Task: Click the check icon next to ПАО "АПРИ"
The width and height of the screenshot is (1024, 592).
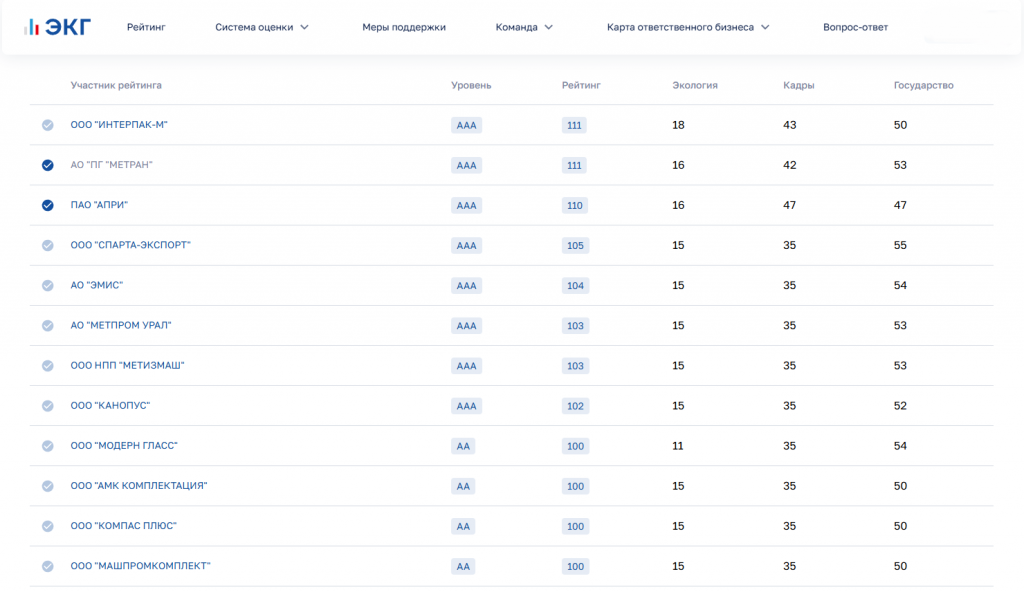Action: [48, 205]
